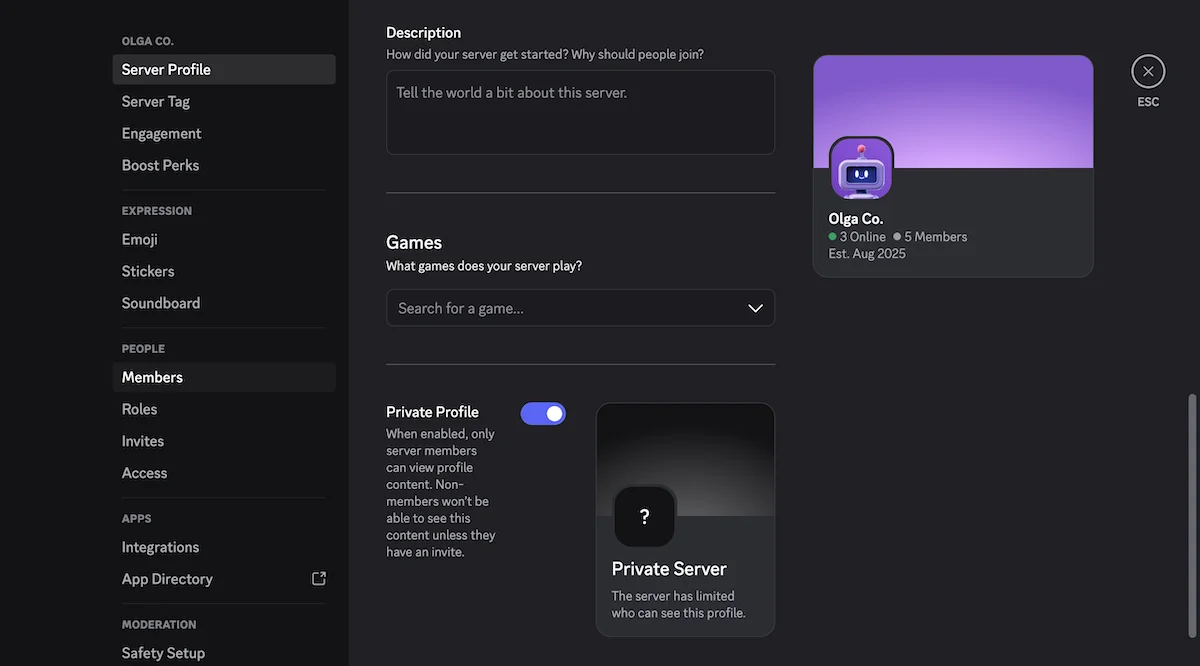The image size is (1200, 666).
Task: Open Emoji settings
Action: point(224,239)
